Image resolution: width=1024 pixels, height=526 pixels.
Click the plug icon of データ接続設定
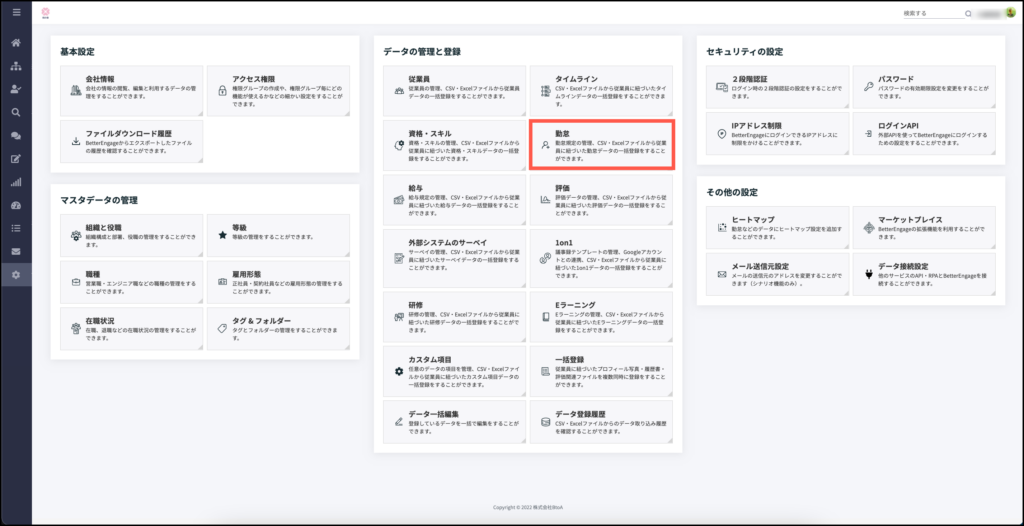[868, 274]
